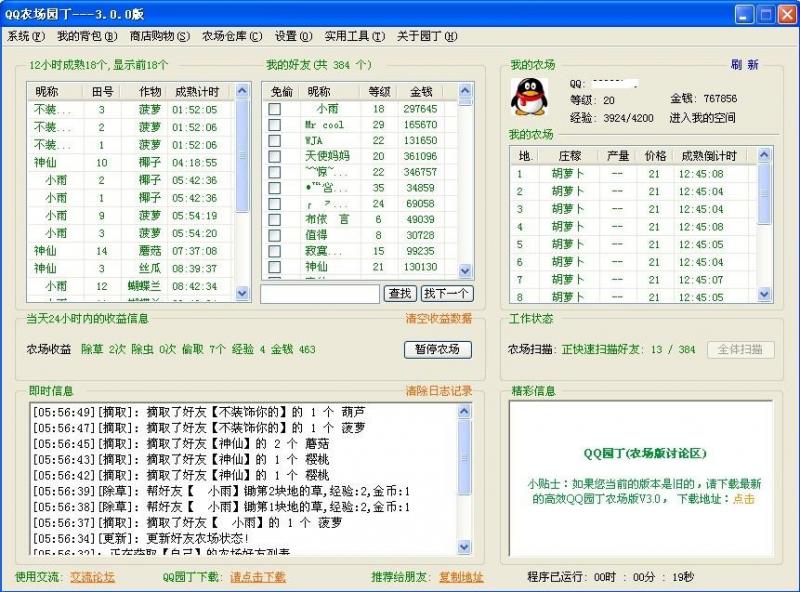Open the 交流论坛 link
Screen dimensions: 800x592
(92, 577)
